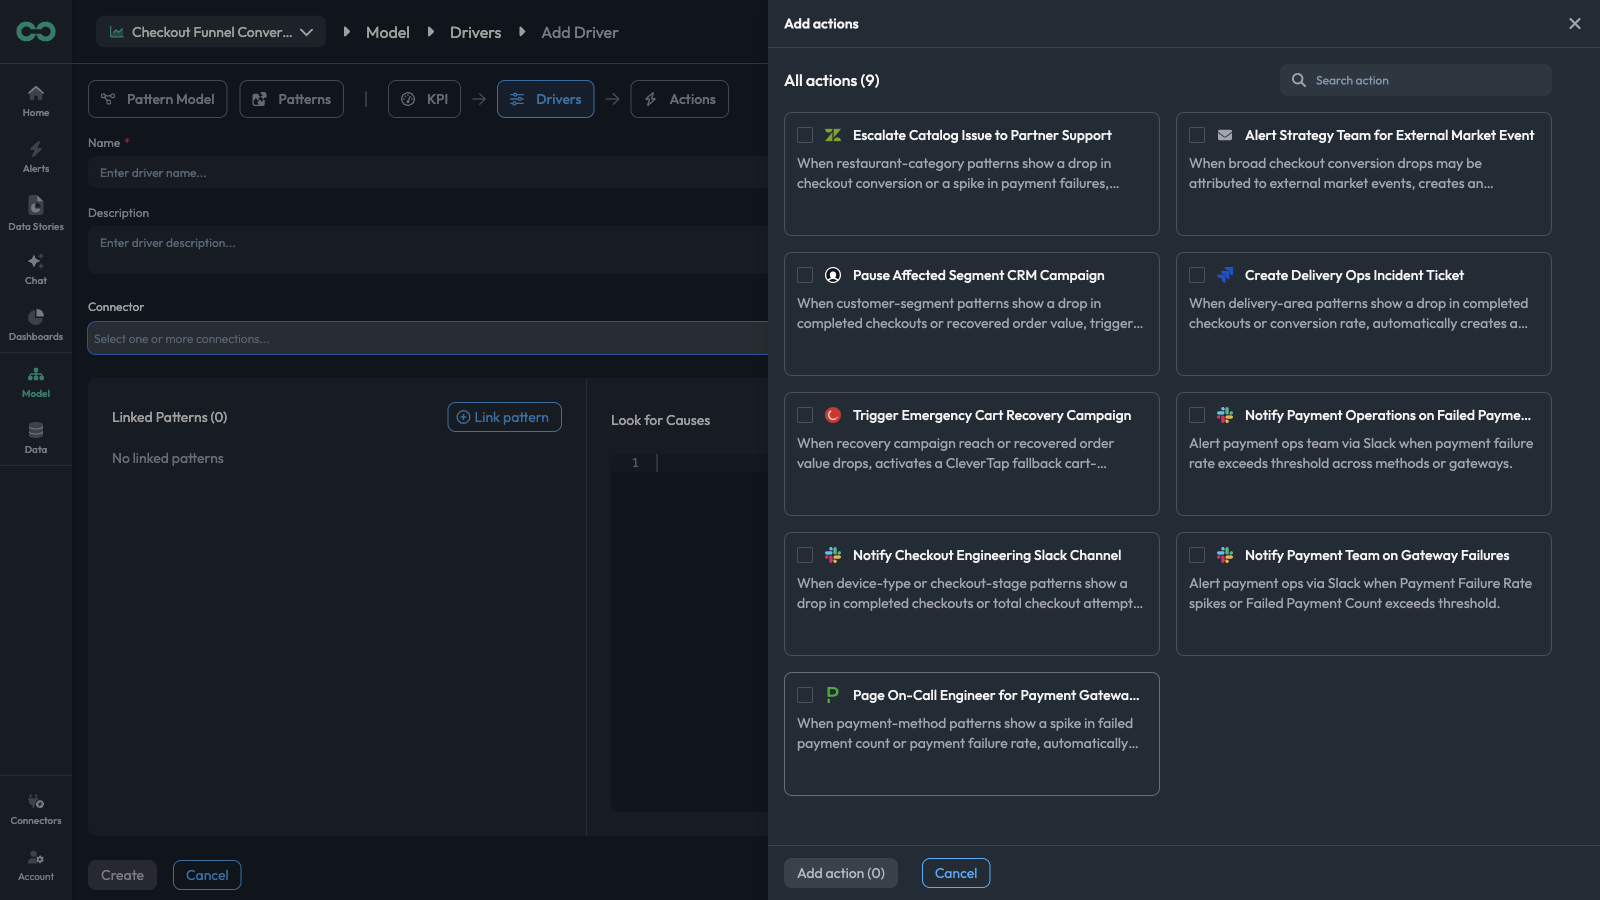Click Jira icon on Create Delivery Ops Incident Ticket
The height and width of the screenshot is (900, 1600).
[1225, 275]
